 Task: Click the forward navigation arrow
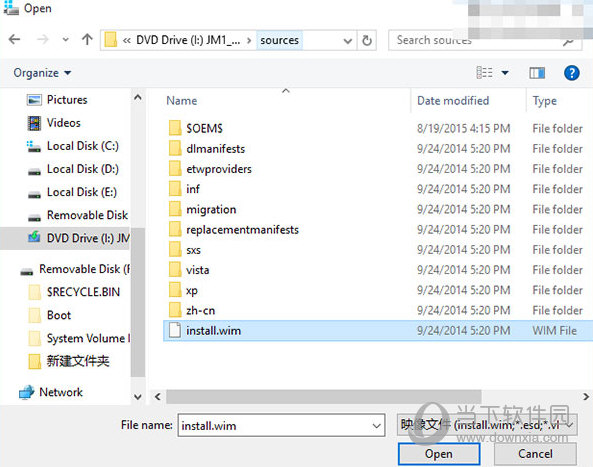pyautogui.click(x=43, y=39)
